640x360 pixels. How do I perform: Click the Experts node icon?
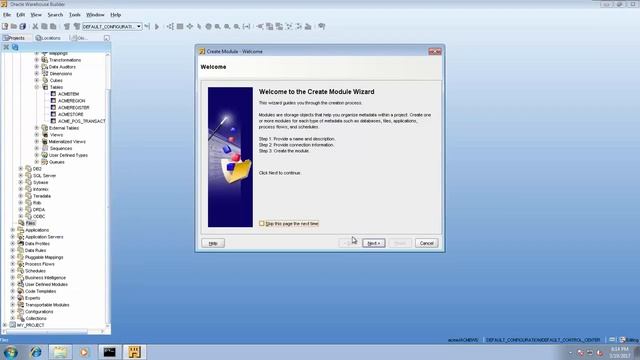pyautogui.click(x=20, y=298)
